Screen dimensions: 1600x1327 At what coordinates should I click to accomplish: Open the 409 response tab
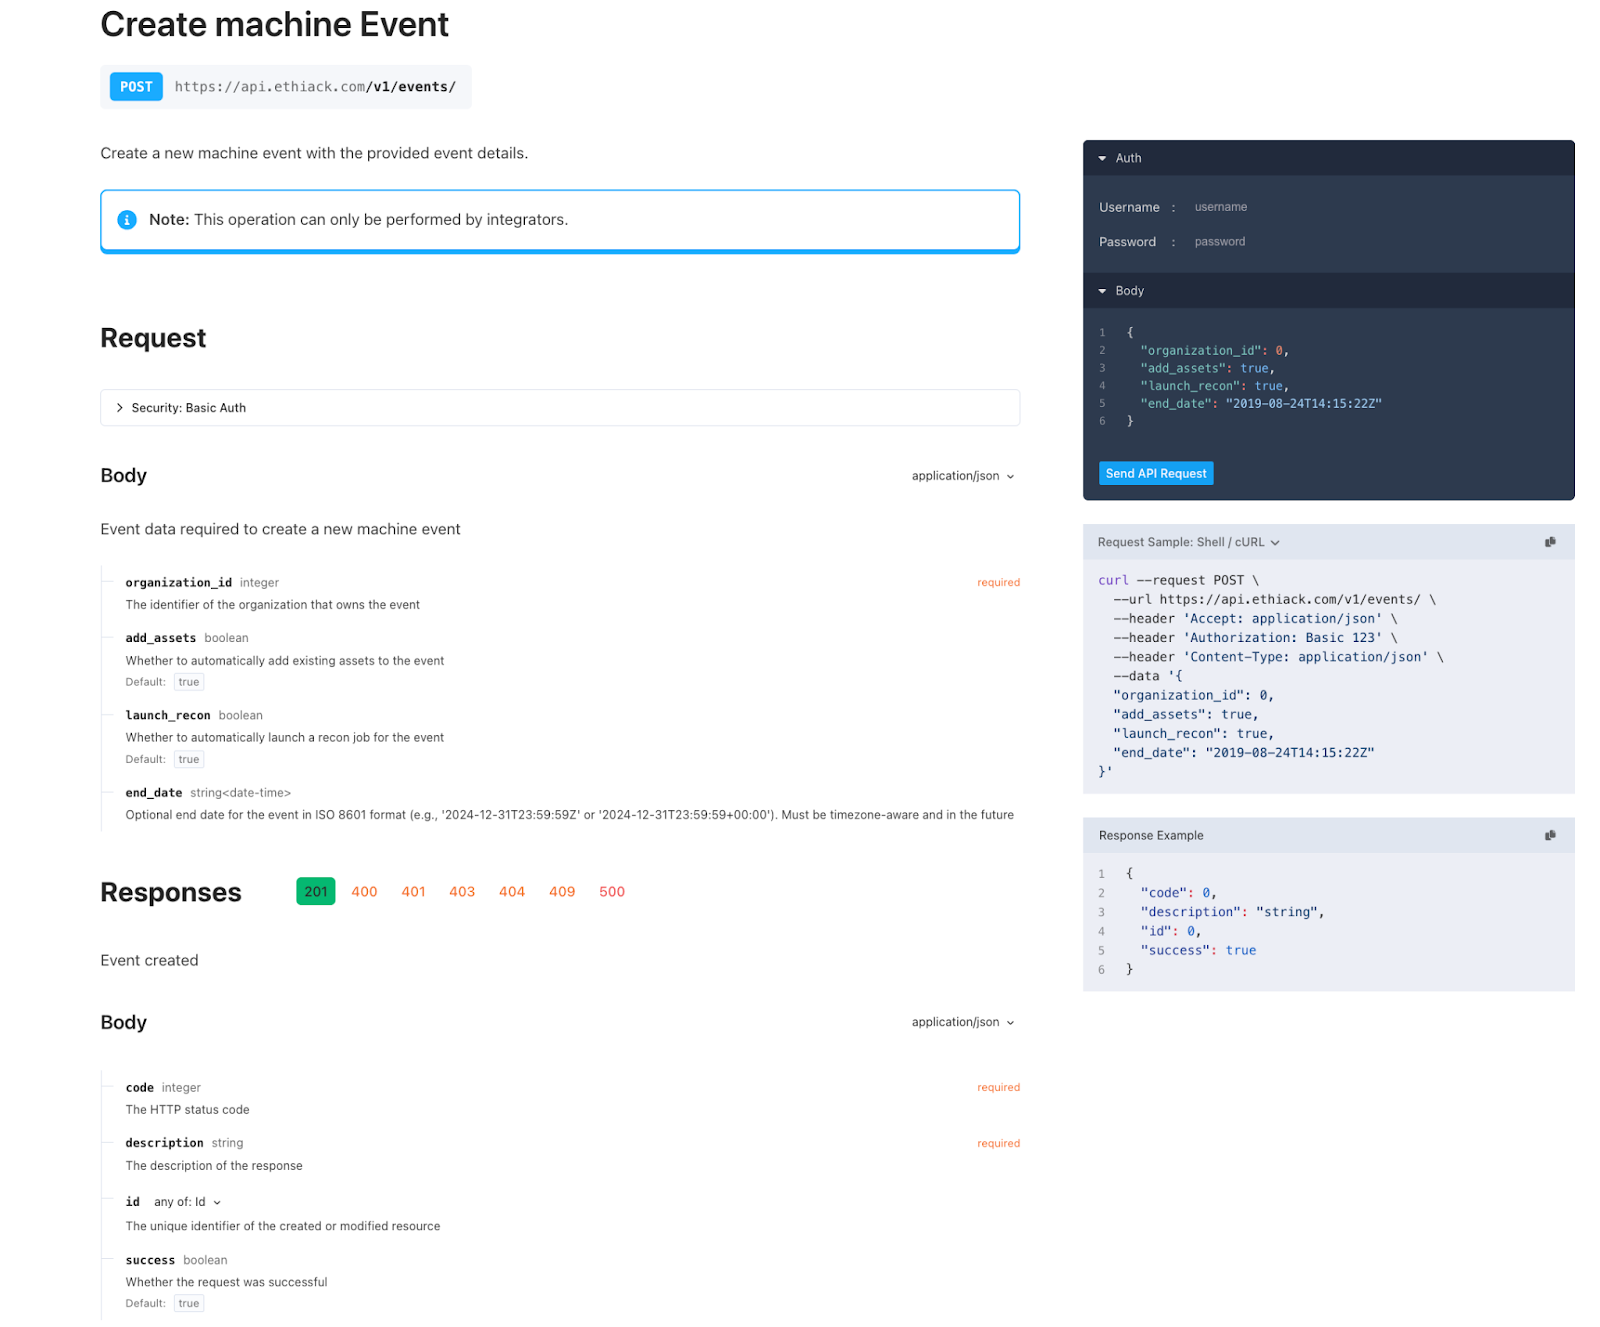pos(562,892)
